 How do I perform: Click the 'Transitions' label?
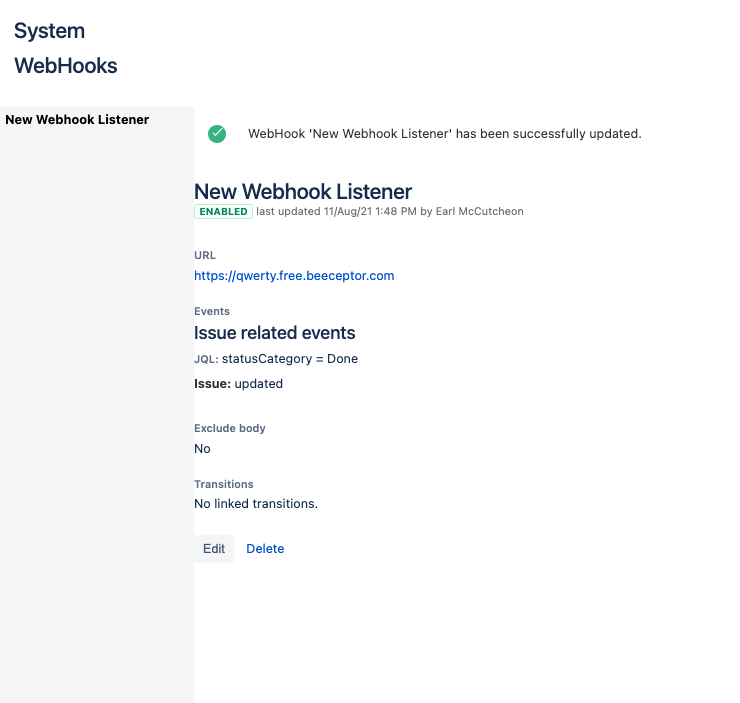(224, 485)
